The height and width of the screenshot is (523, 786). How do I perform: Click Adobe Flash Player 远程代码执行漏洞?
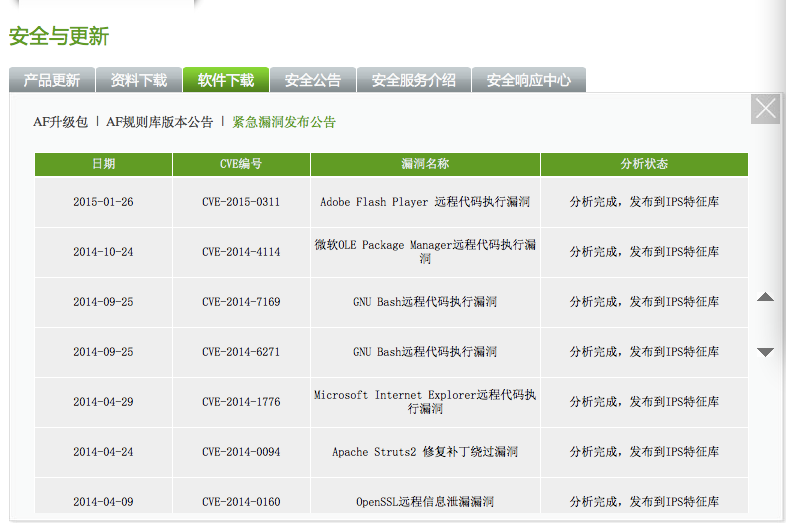click(425, 202)
